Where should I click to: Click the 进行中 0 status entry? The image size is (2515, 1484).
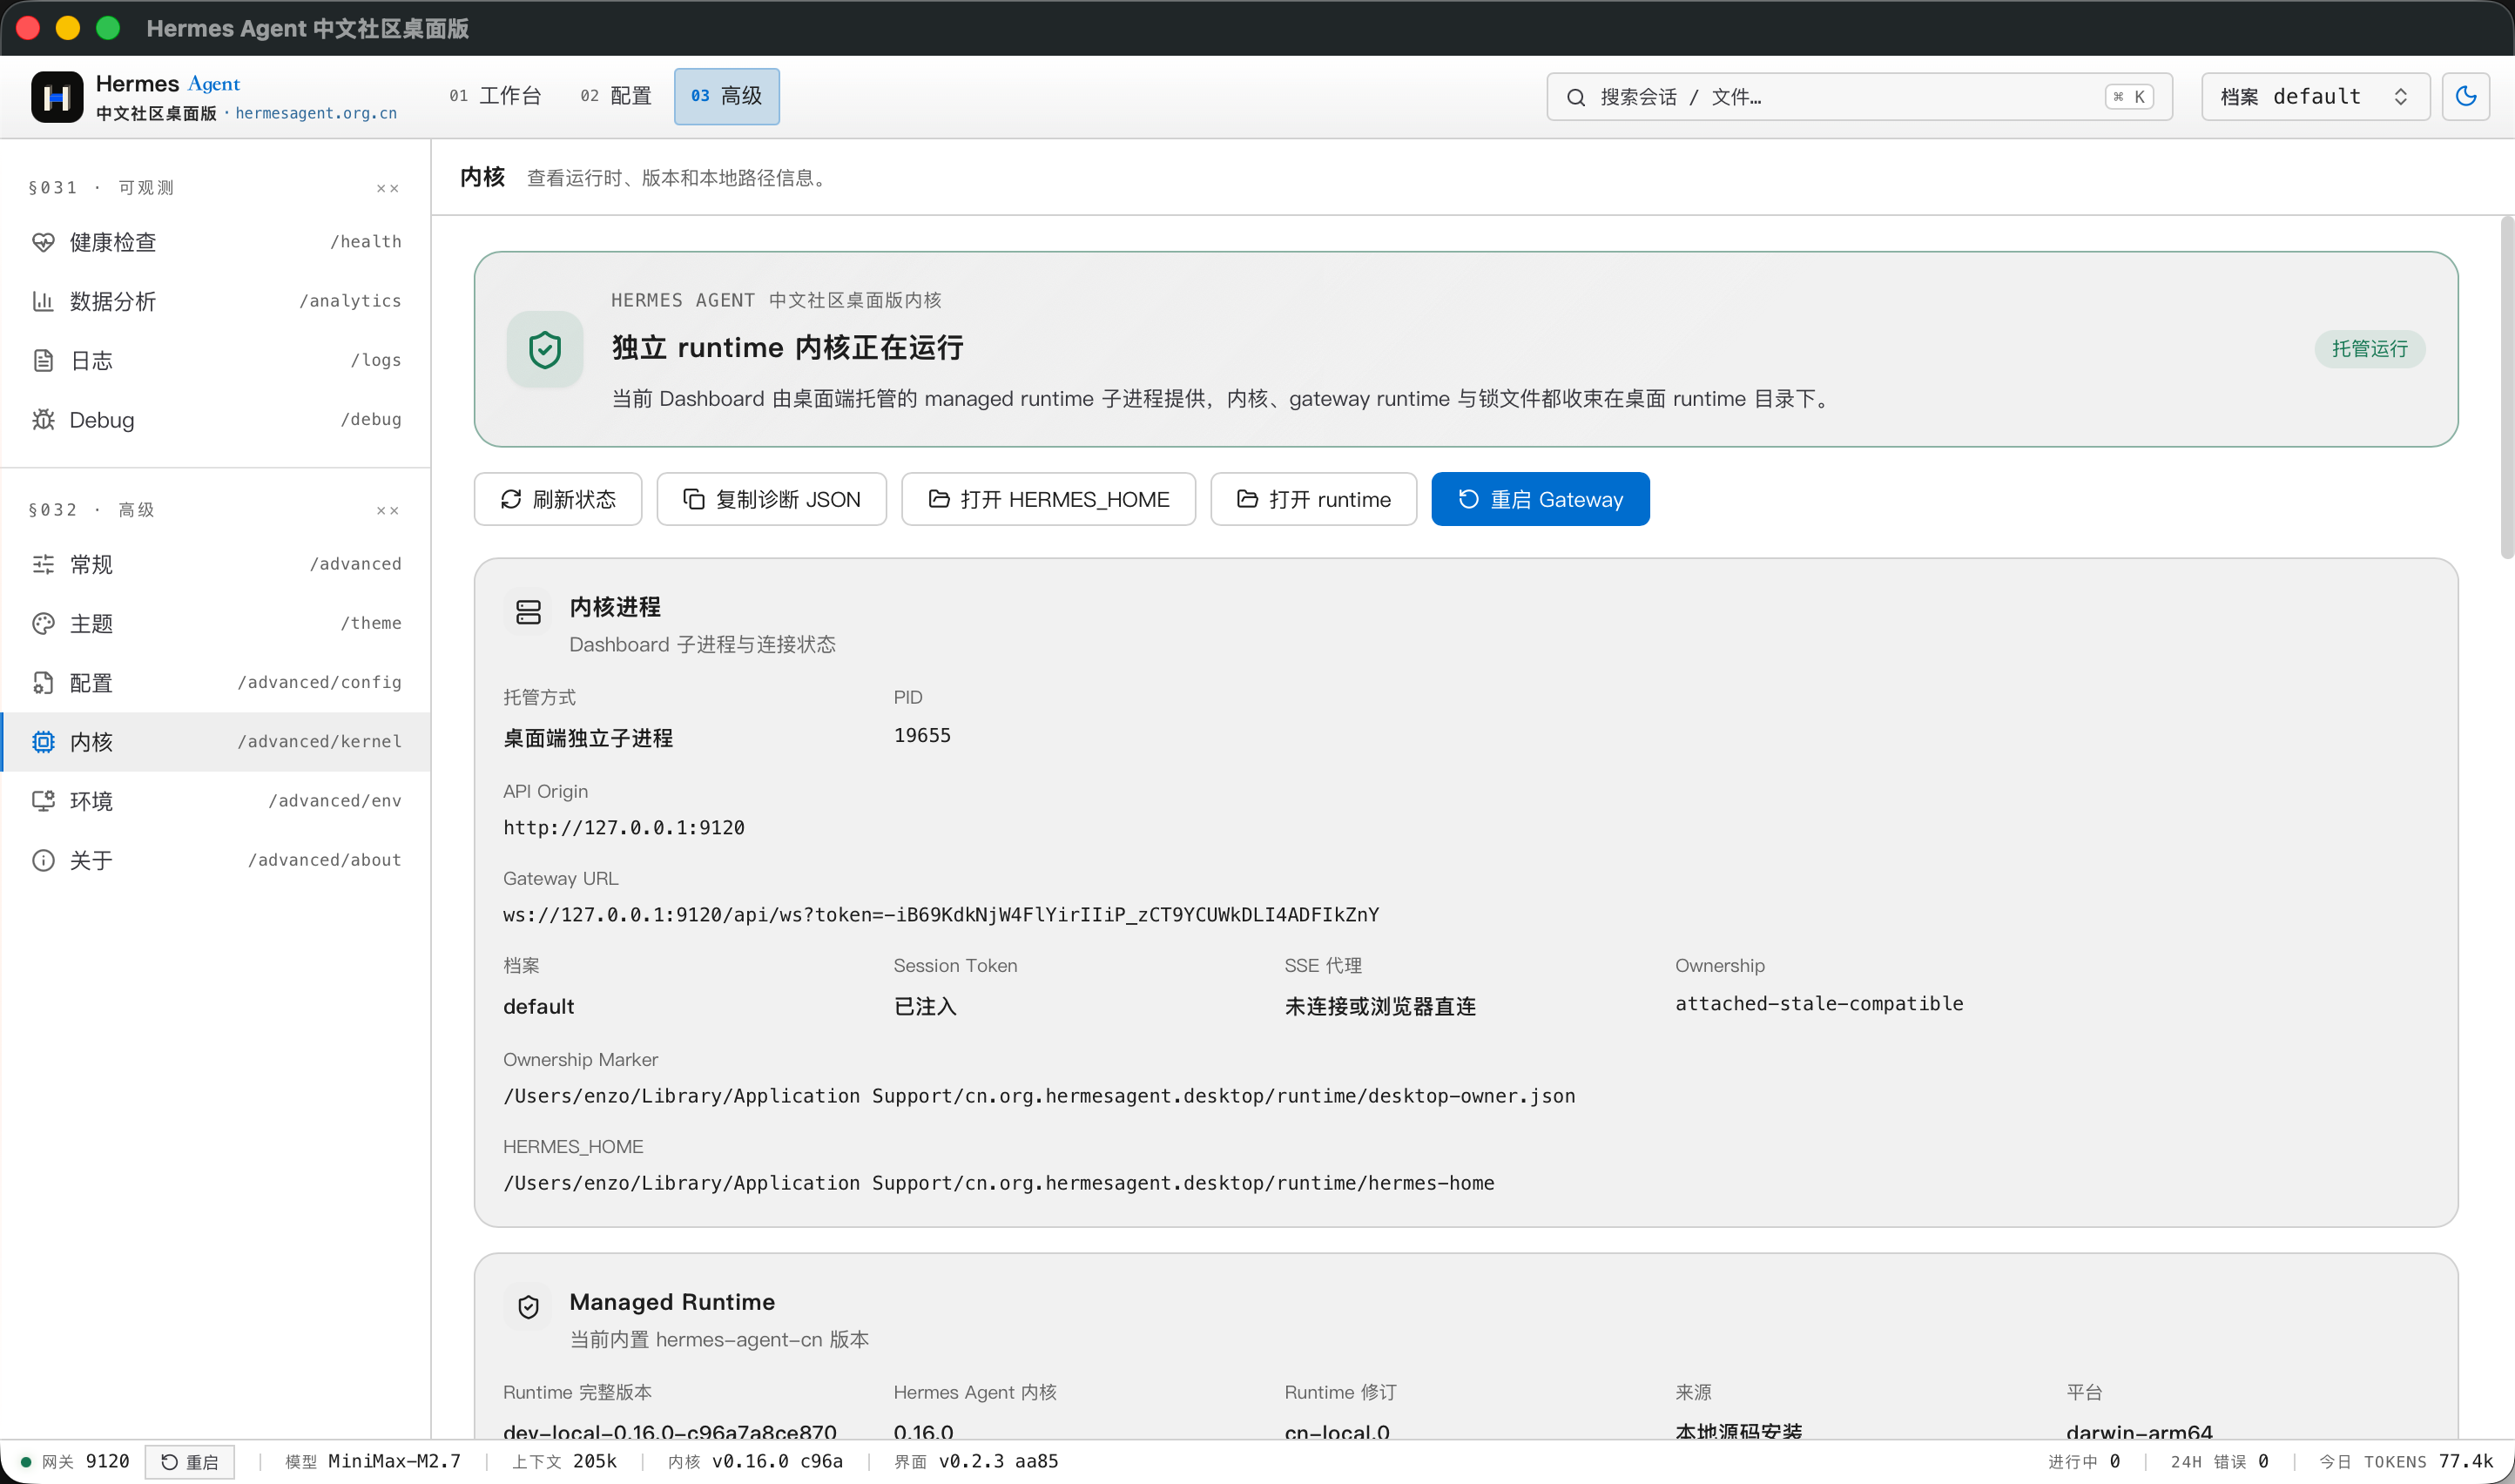(2084, 1462)
